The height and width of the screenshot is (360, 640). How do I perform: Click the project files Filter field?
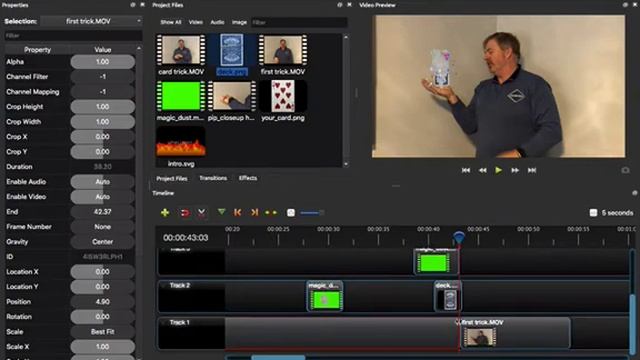299,22
